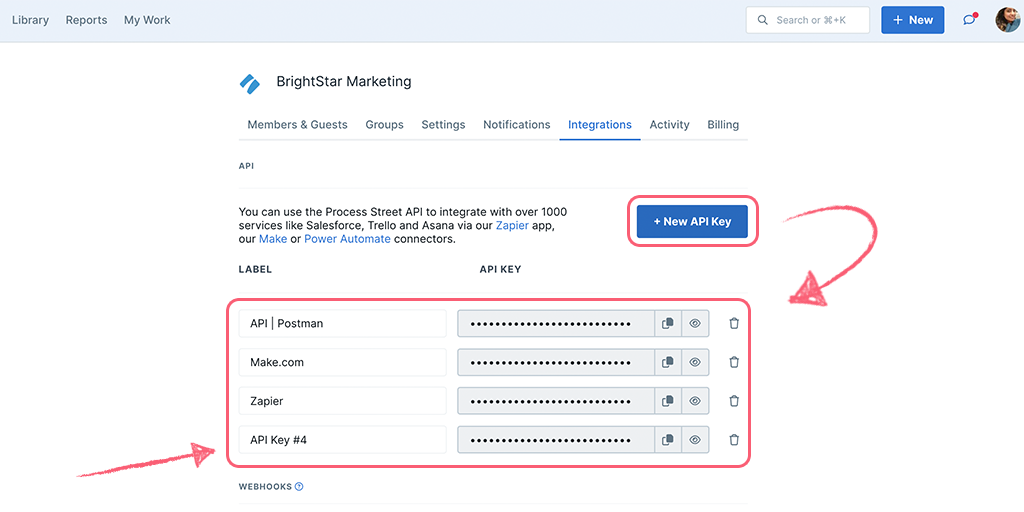Image resolution: width=1024 pixels, height=512 pixels.
Task: Click the BrightStar Marketing title
Action: (344, 82)
